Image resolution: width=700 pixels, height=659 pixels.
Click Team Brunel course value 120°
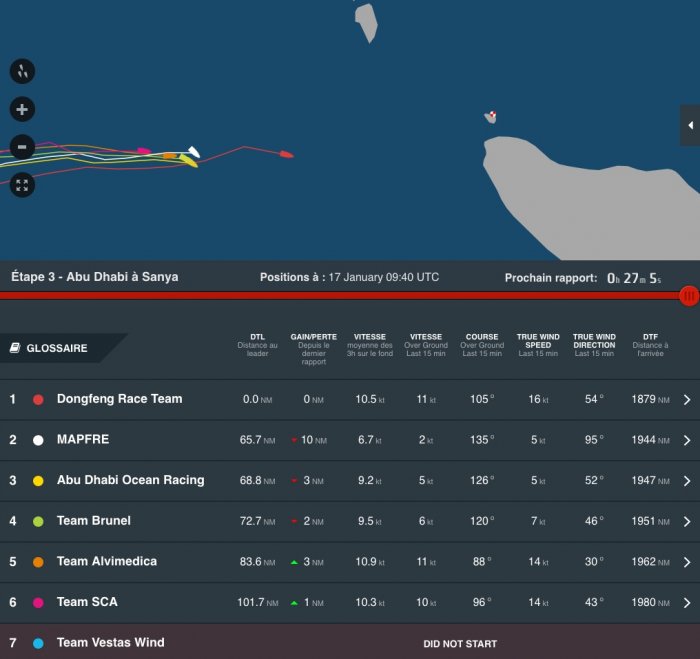(482, 521)
